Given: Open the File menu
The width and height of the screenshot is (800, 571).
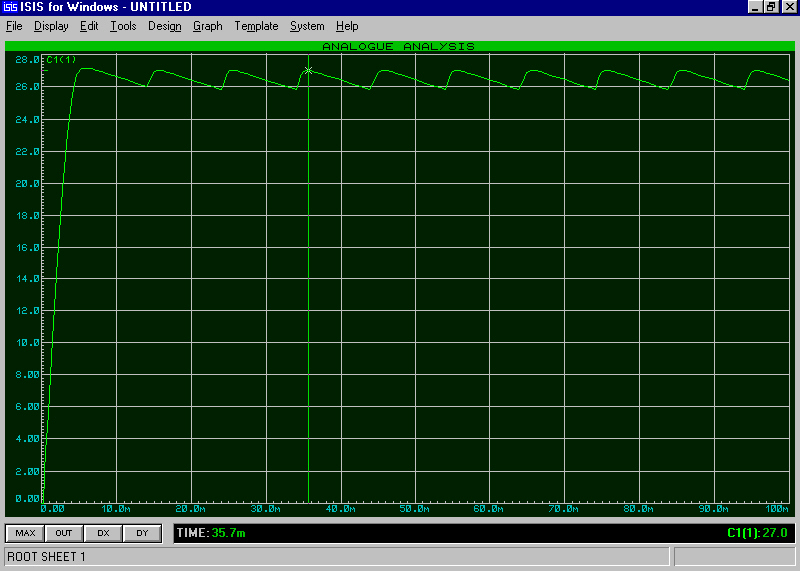Looking at the screenshot, I should 14,26.
